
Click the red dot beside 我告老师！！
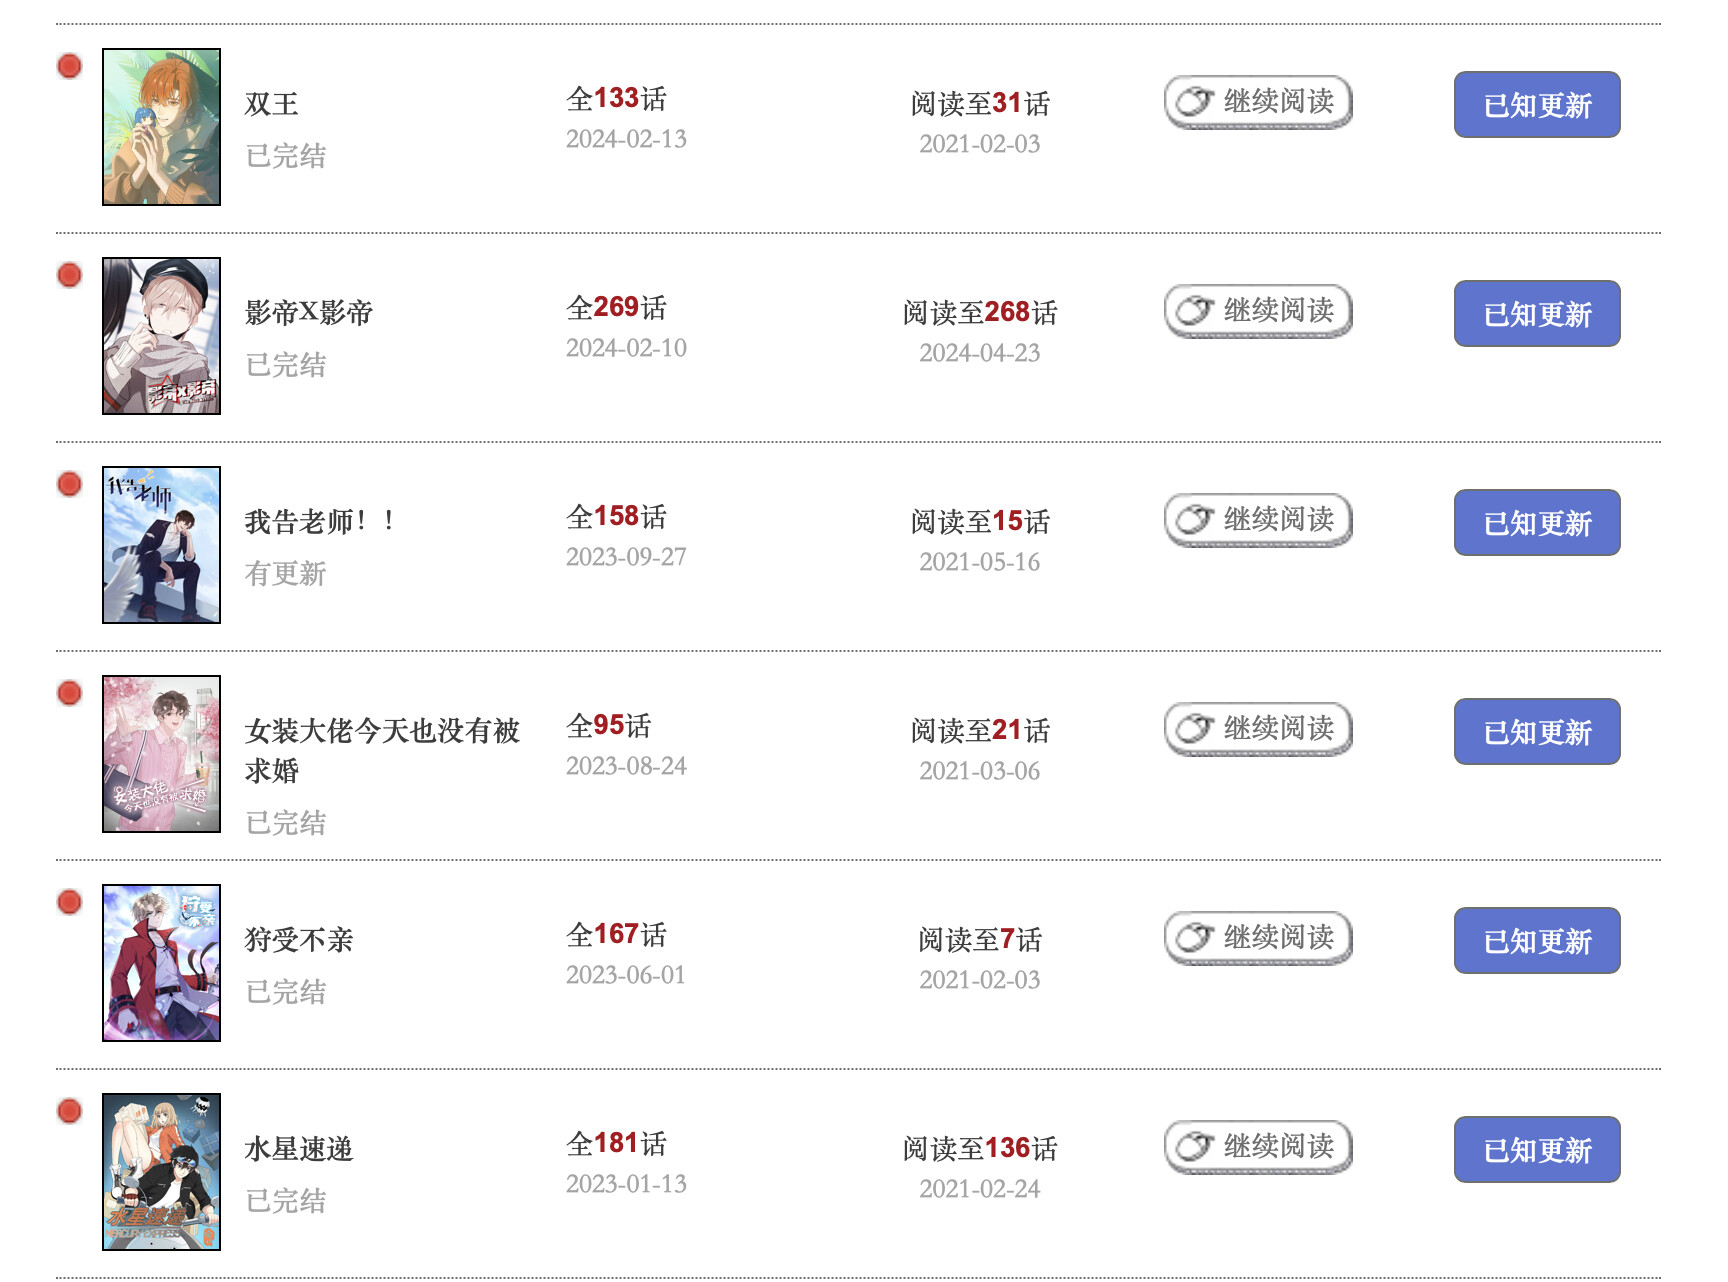click(69, 484)
